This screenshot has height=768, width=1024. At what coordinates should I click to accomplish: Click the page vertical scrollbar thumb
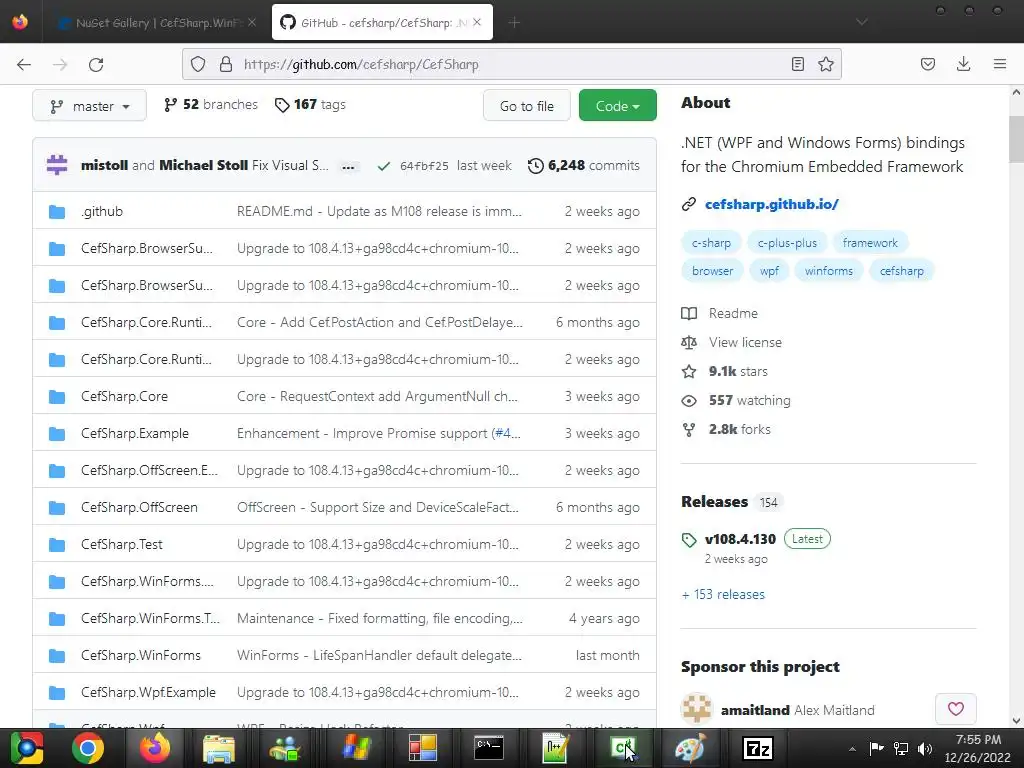tap(1016, 139)
